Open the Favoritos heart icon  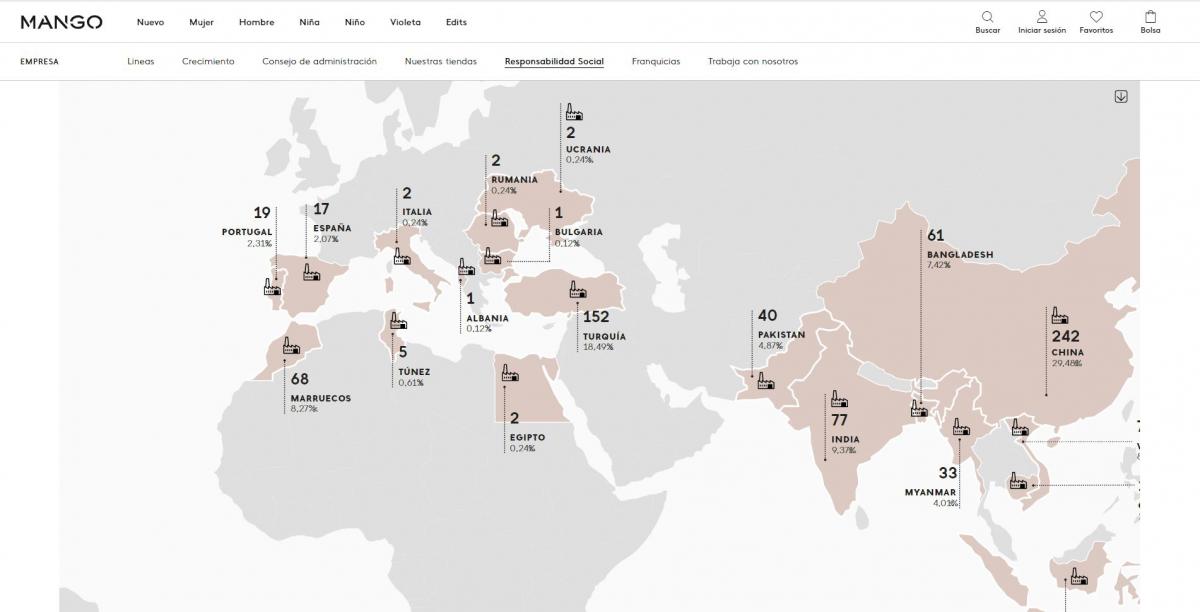pos(1096,16)
